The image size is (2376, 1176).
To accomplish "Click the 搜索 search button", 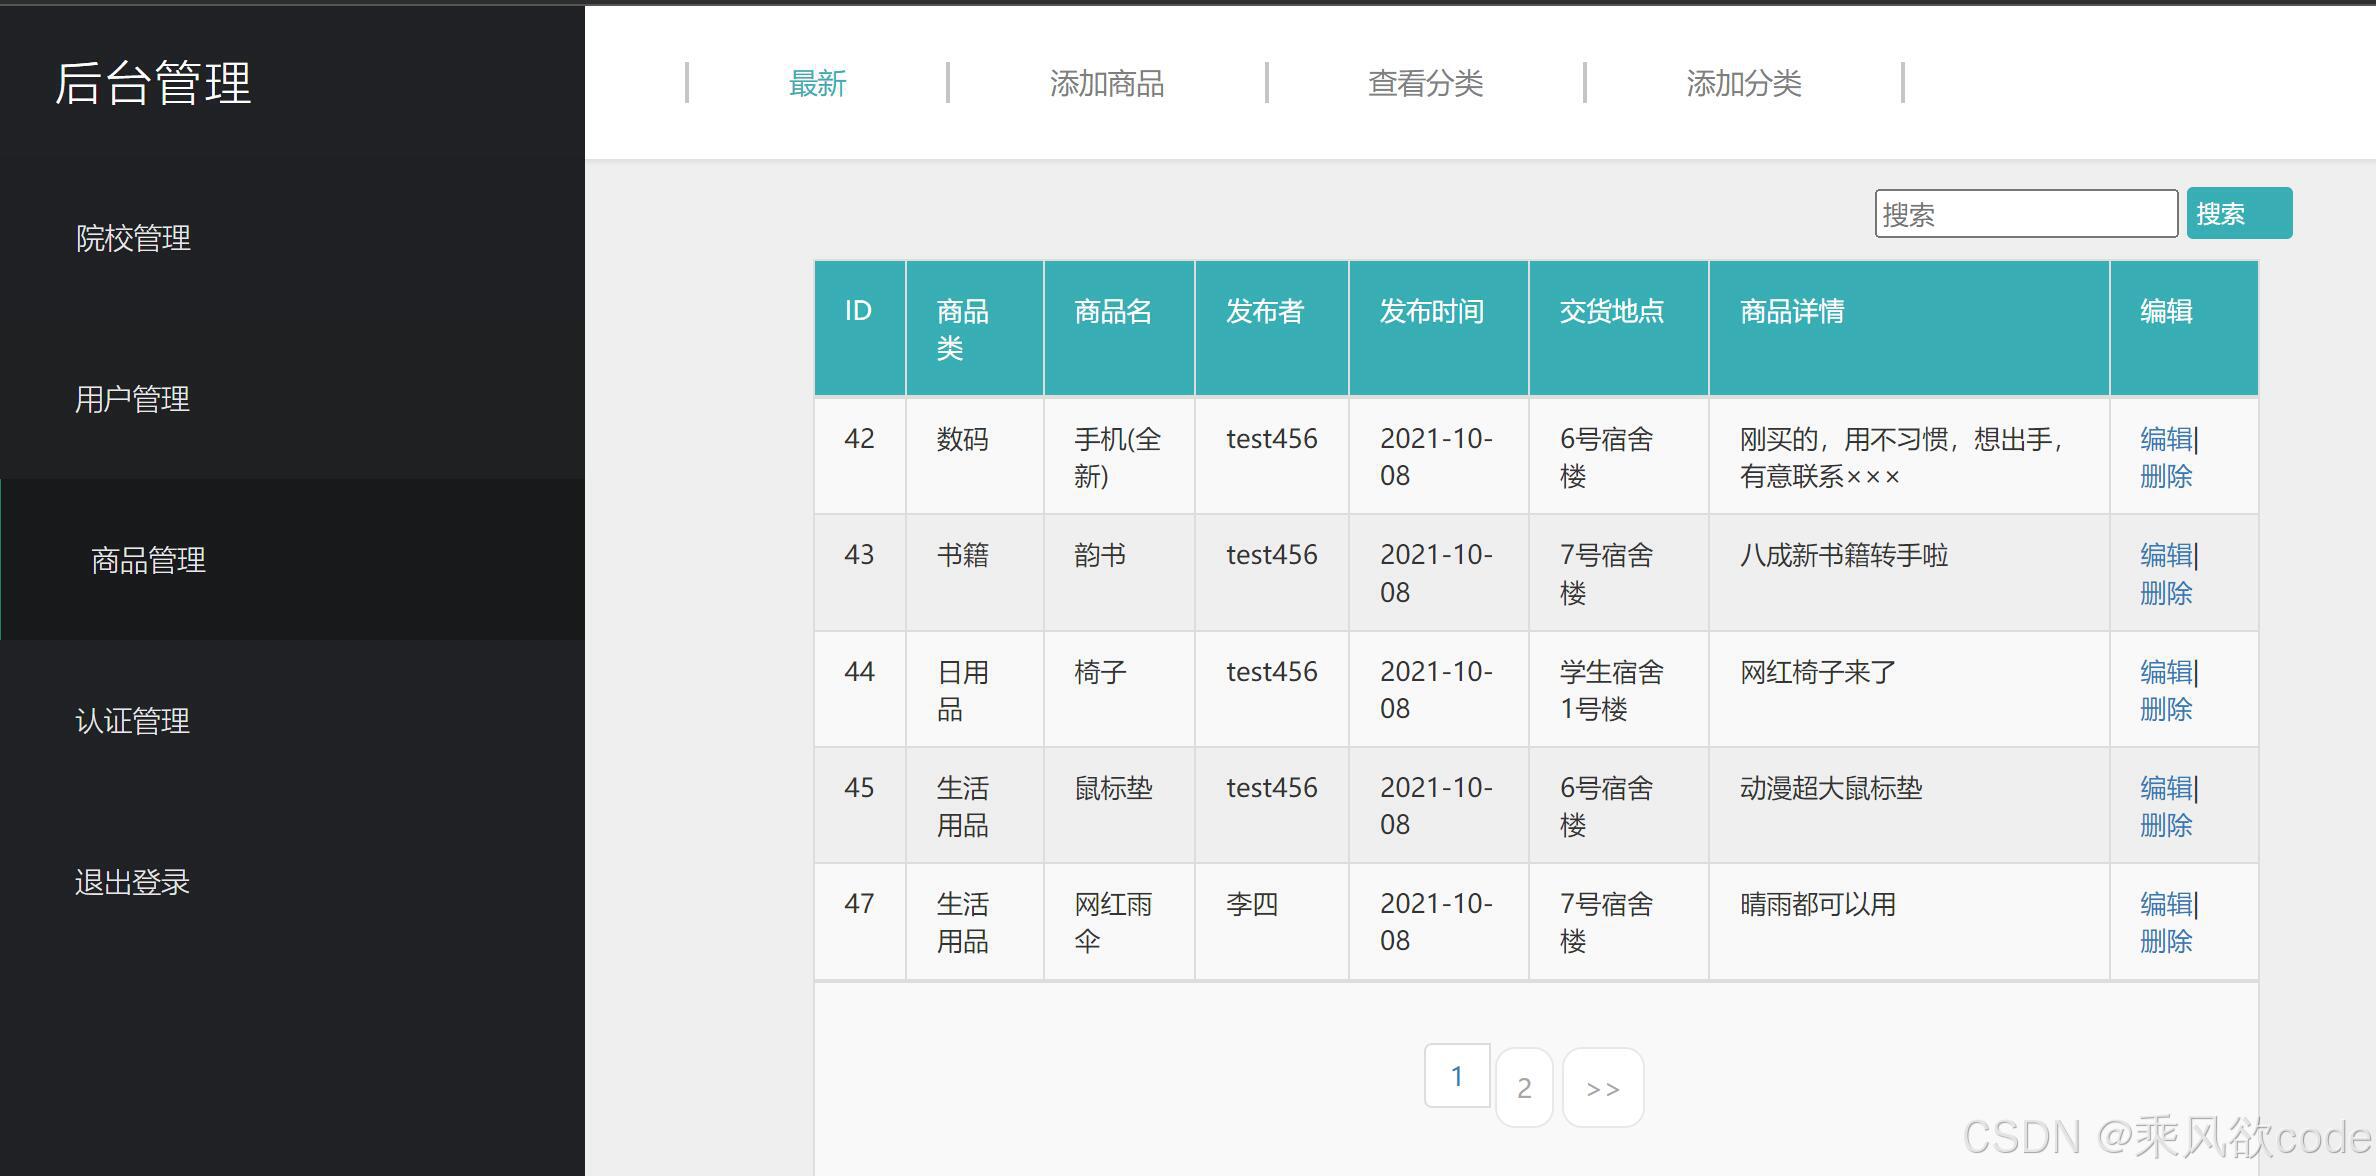I will pyautogui.click(x=2239, y=212).
